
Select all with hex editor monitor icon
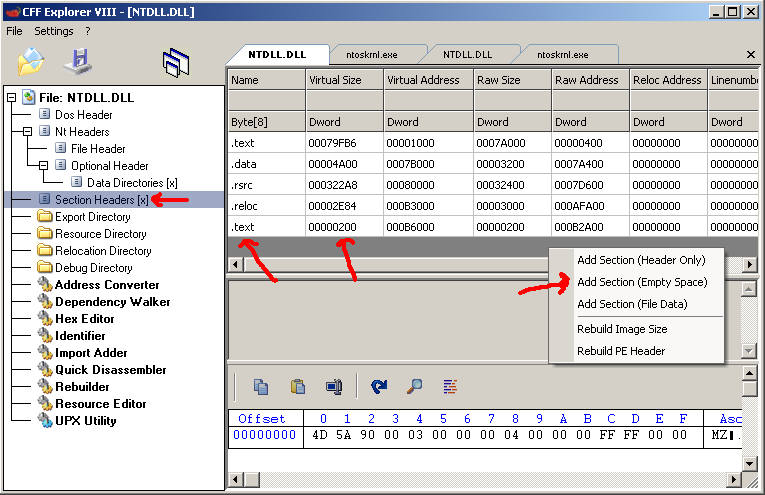click(x=334, y=387)
